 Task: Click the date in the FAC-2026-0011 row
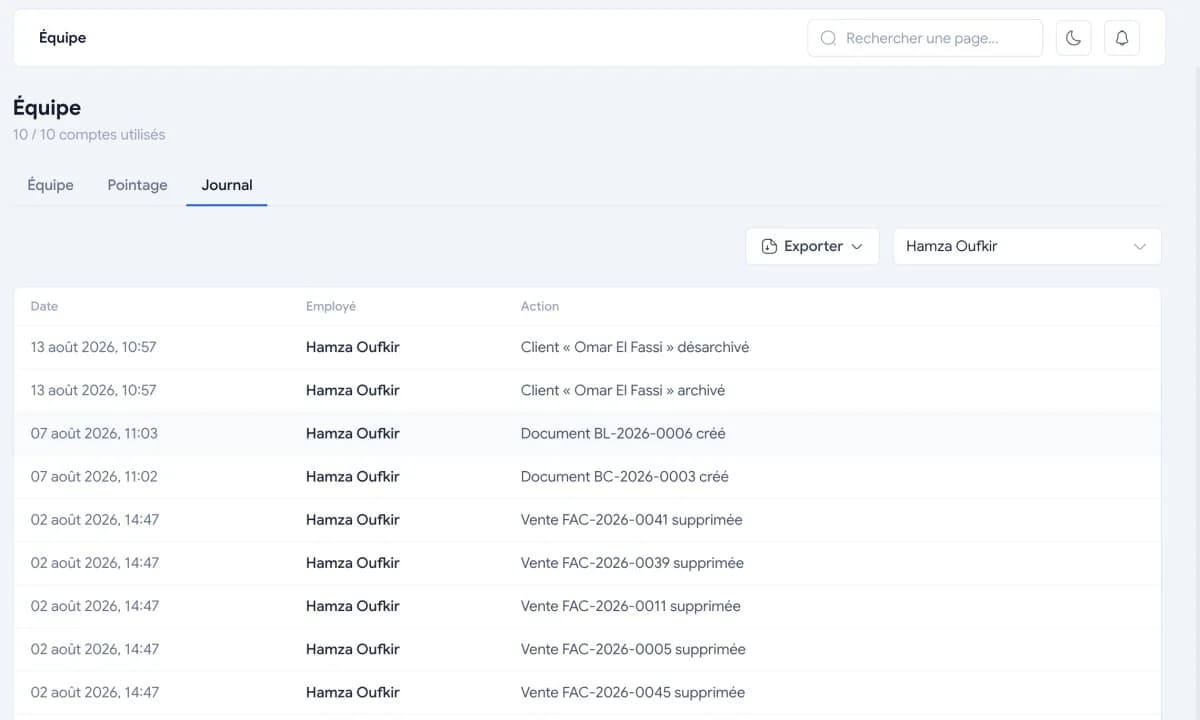tap(95, 605)
